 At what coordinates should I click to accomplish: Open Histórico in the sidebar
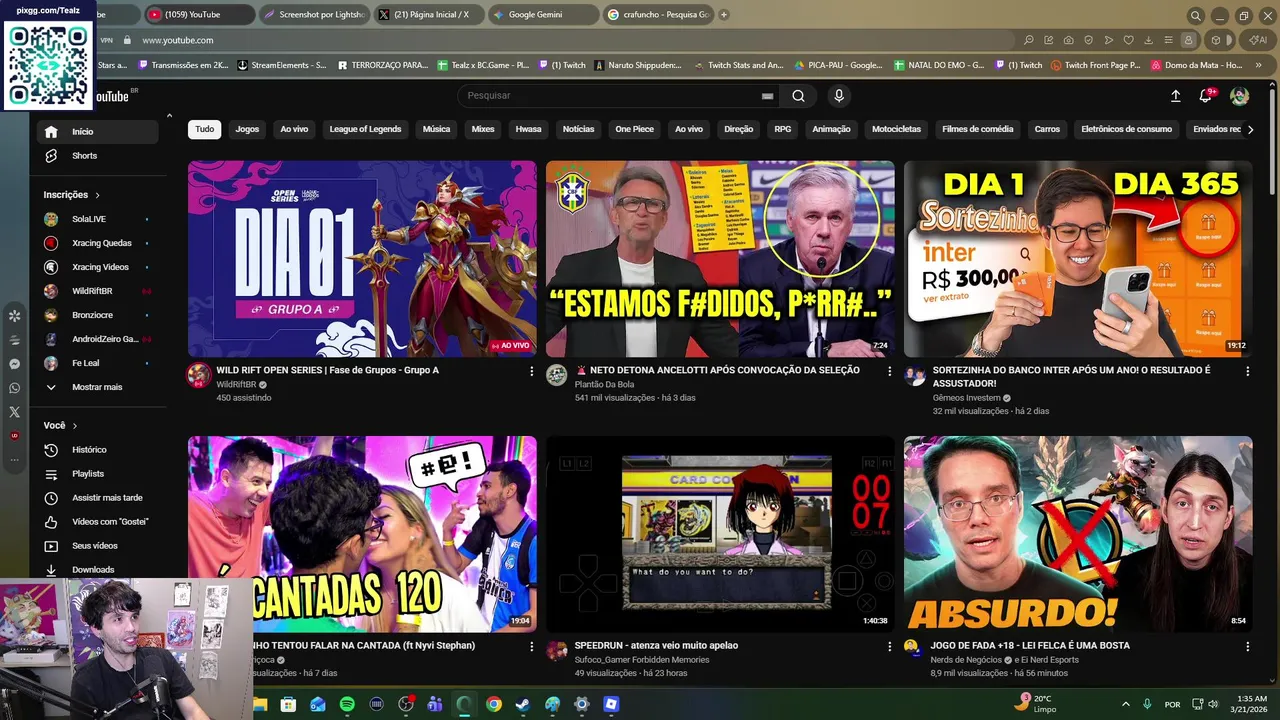tap(97, 450)
